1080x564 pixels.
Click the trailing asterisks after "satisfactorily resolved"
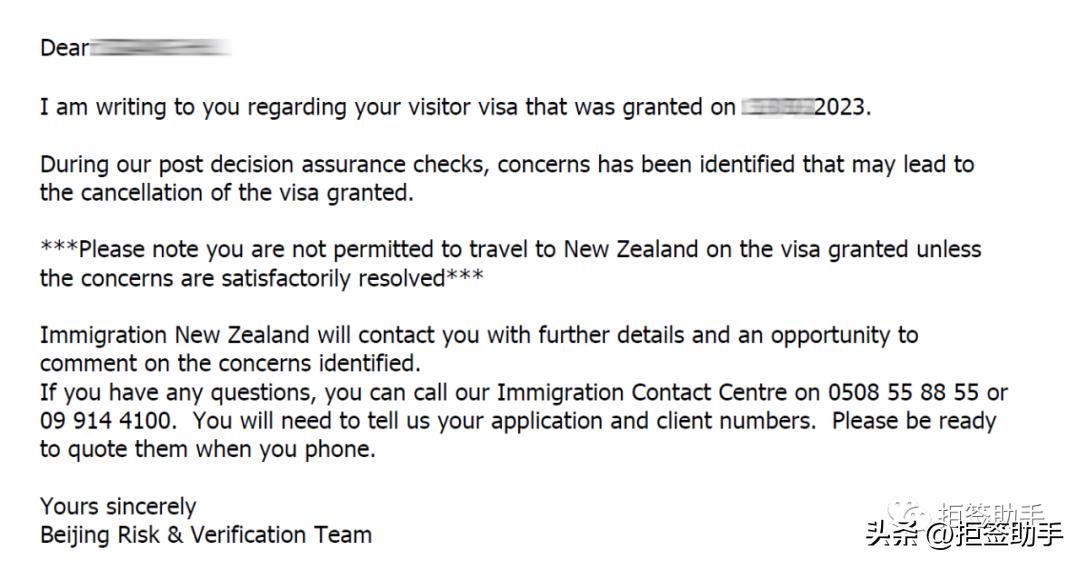click(x=465, y=278)
